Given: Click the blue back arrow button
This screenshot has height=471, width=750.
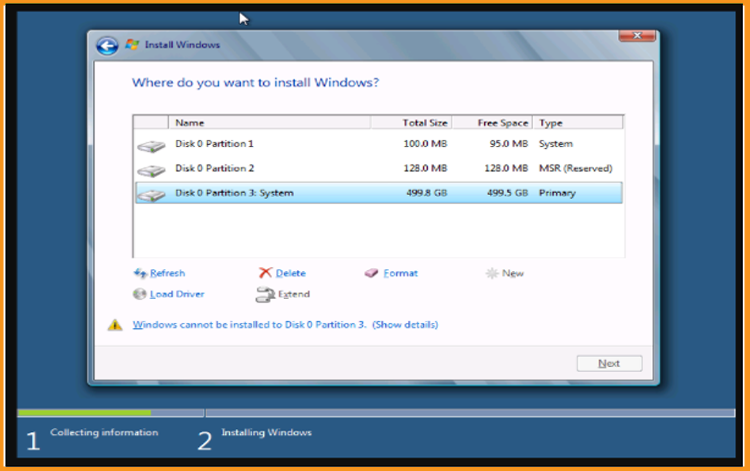Looking at the screenshot, I should tap(107, 46).
